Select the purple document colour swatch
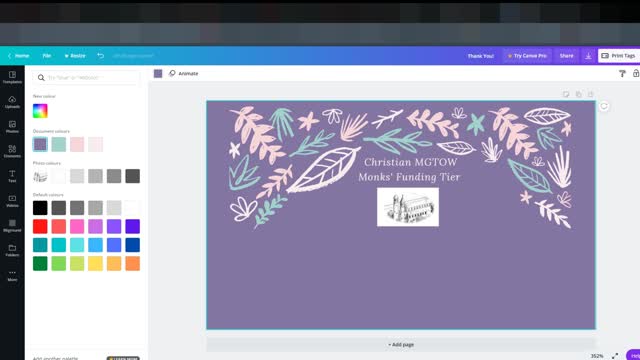 40,144
